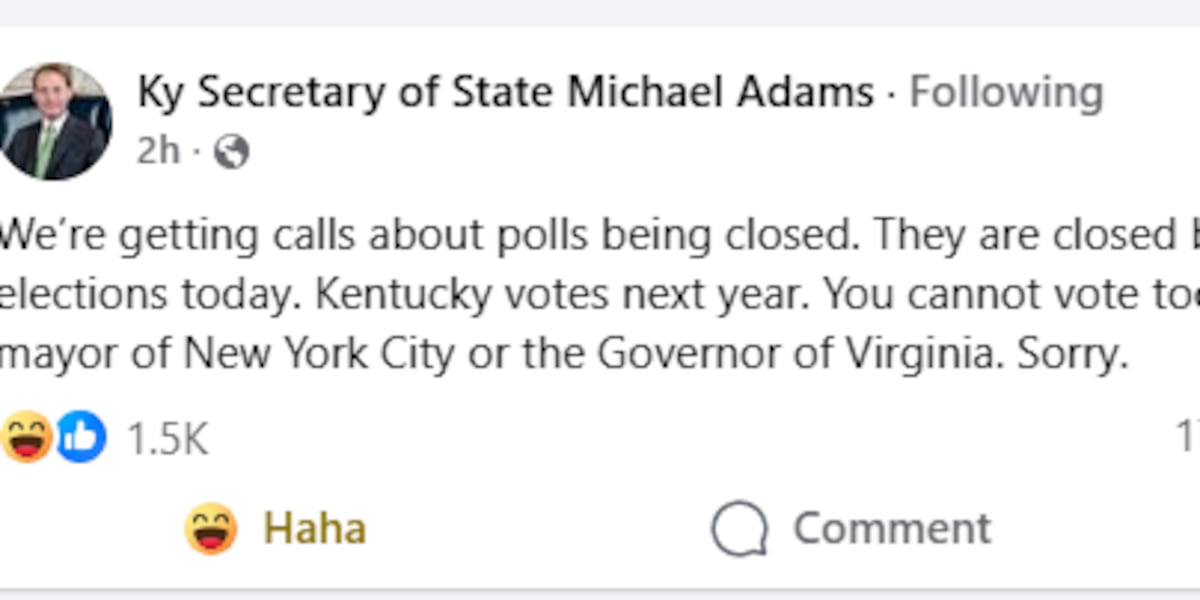The height and width of the screenshot is (600, 1200).
Task: Click the Following text in the post header
Action: click(x=1006, y=91)
